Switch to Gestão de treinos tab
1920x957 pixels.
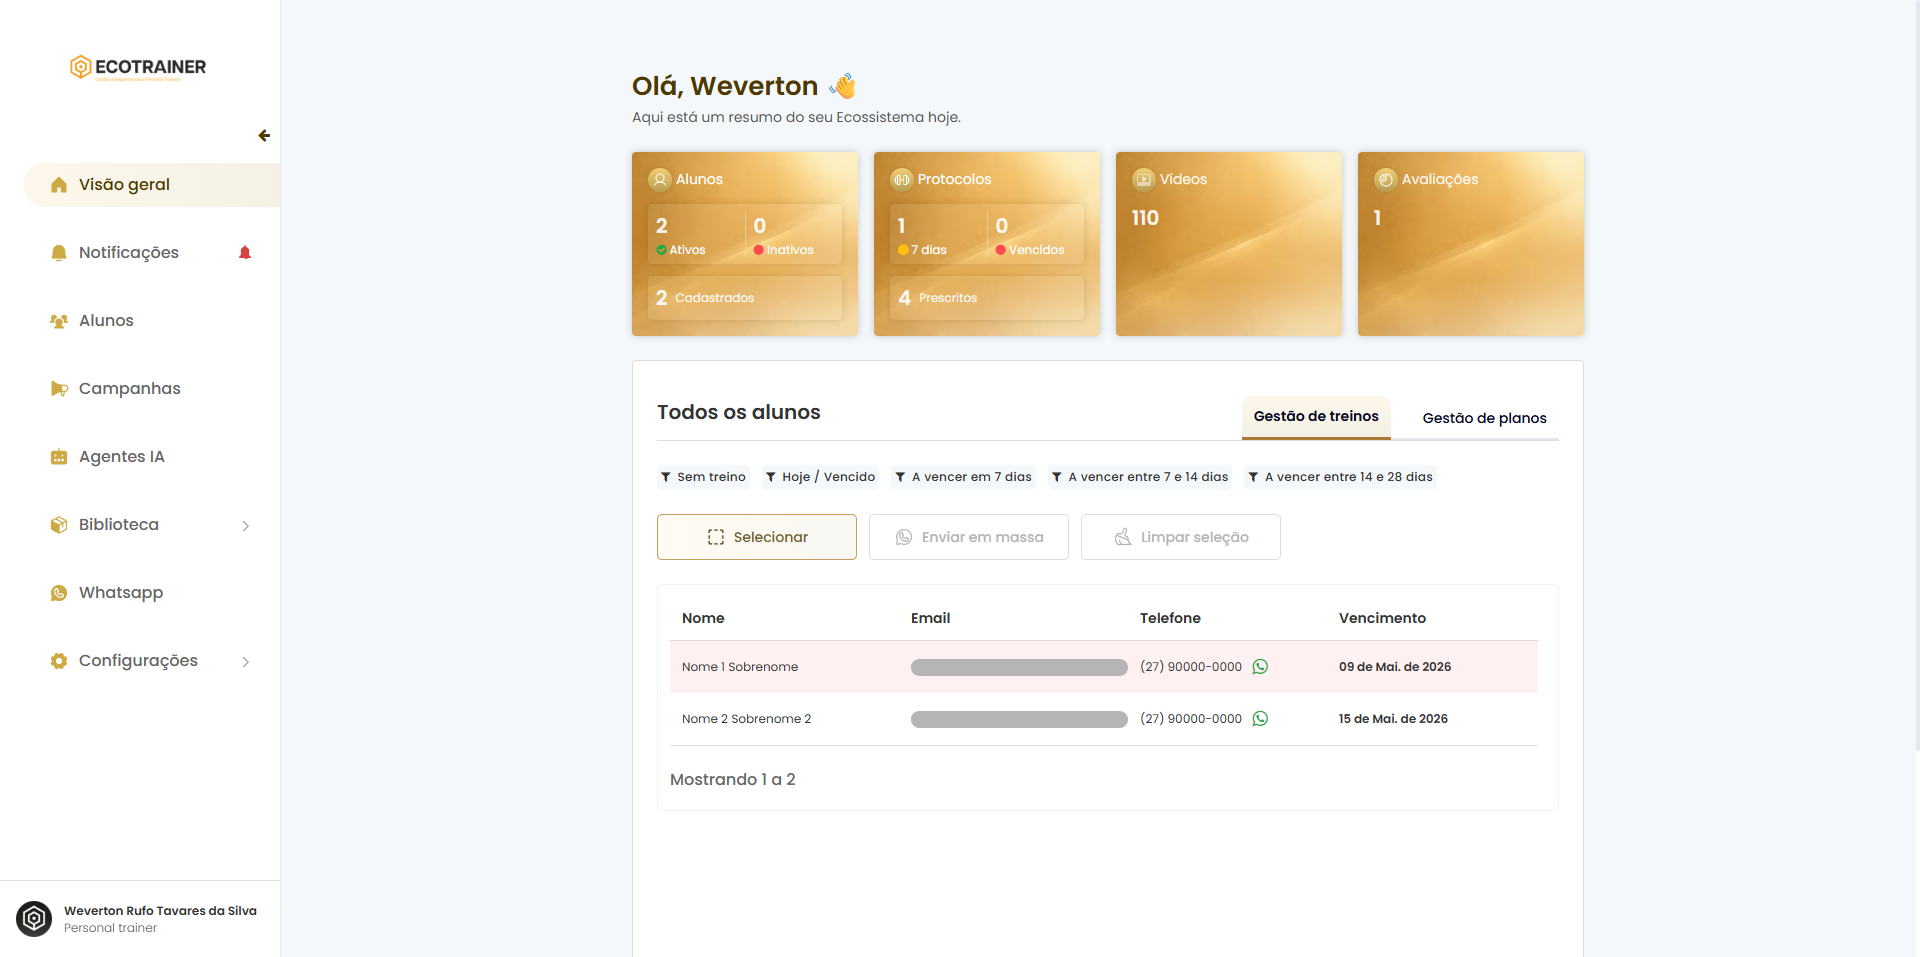coord(1316,417)
